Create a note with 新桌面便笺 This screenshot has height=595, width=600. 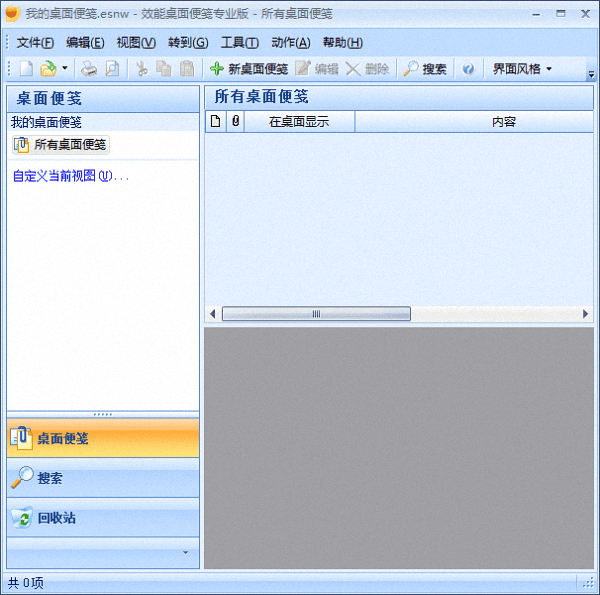pos(249,69)
